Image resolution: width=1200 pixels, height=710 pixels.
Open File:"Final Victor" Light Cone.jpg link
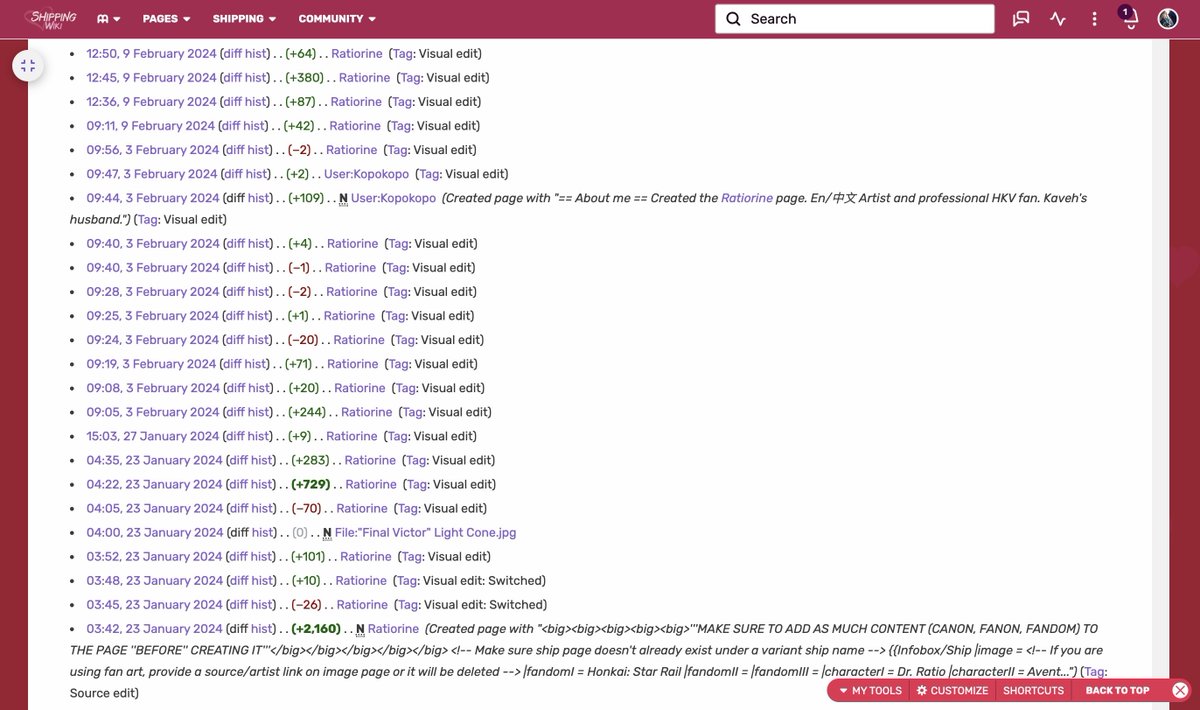tap(425, 533)
